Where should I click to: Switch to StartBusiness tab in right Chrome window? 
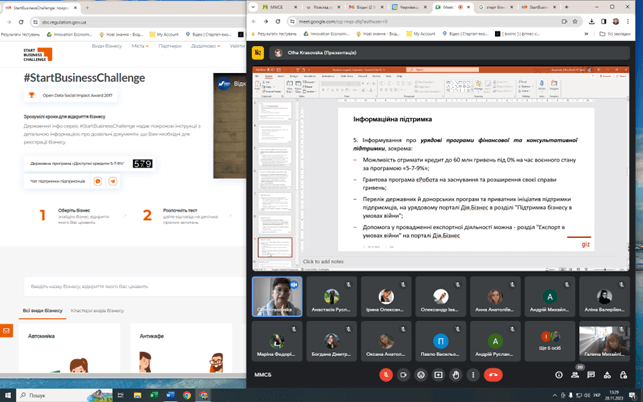[x=537, y=7]
